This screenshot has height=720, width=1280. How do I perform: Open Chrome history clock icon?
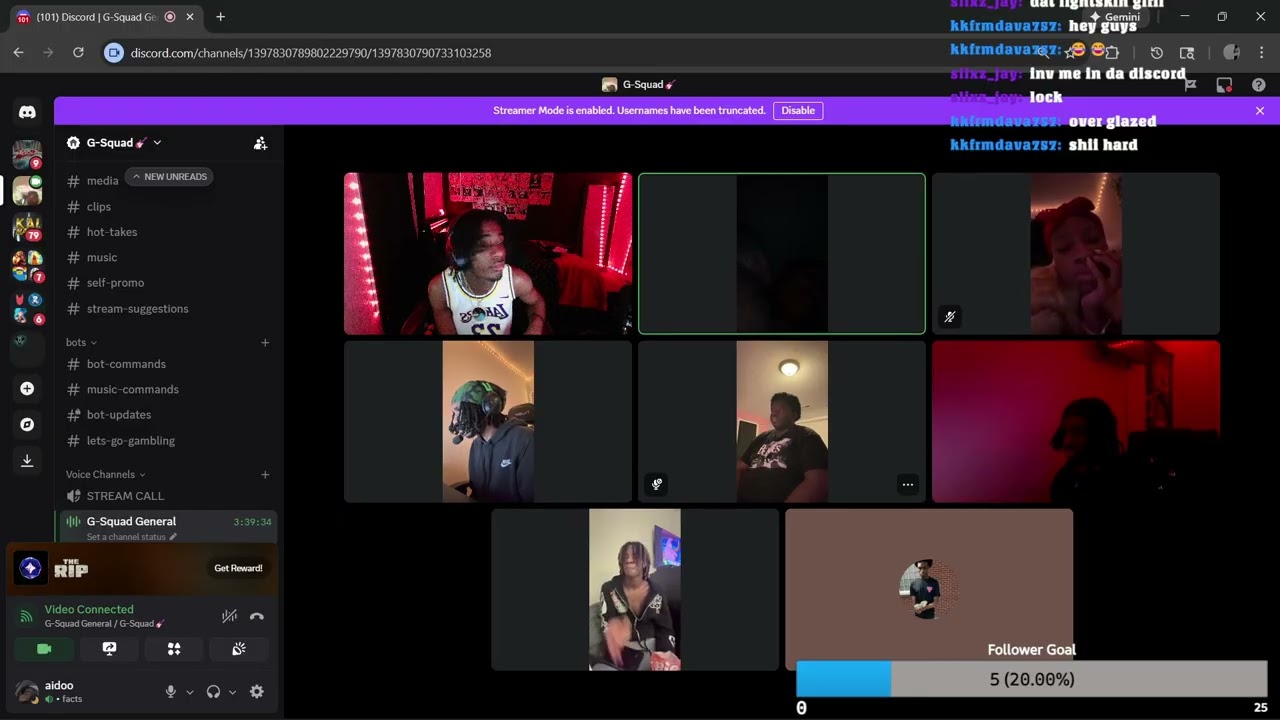point(1156,53)
